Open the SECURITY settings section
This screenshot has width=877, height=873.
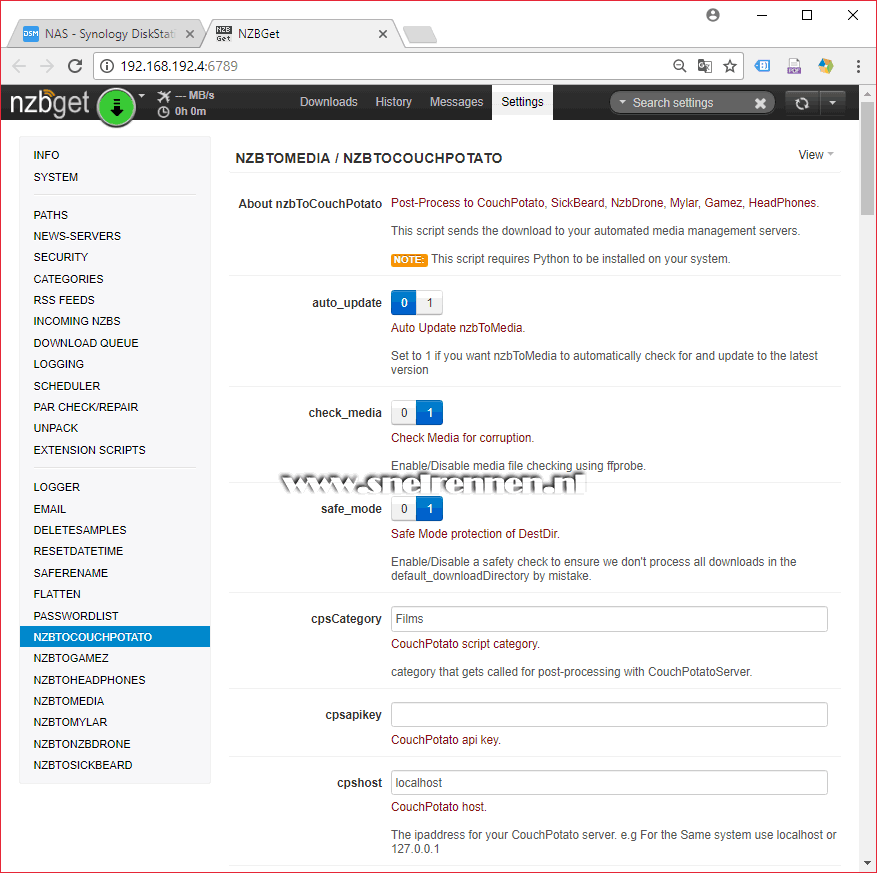pyautogui.click(x=60, y=257)
